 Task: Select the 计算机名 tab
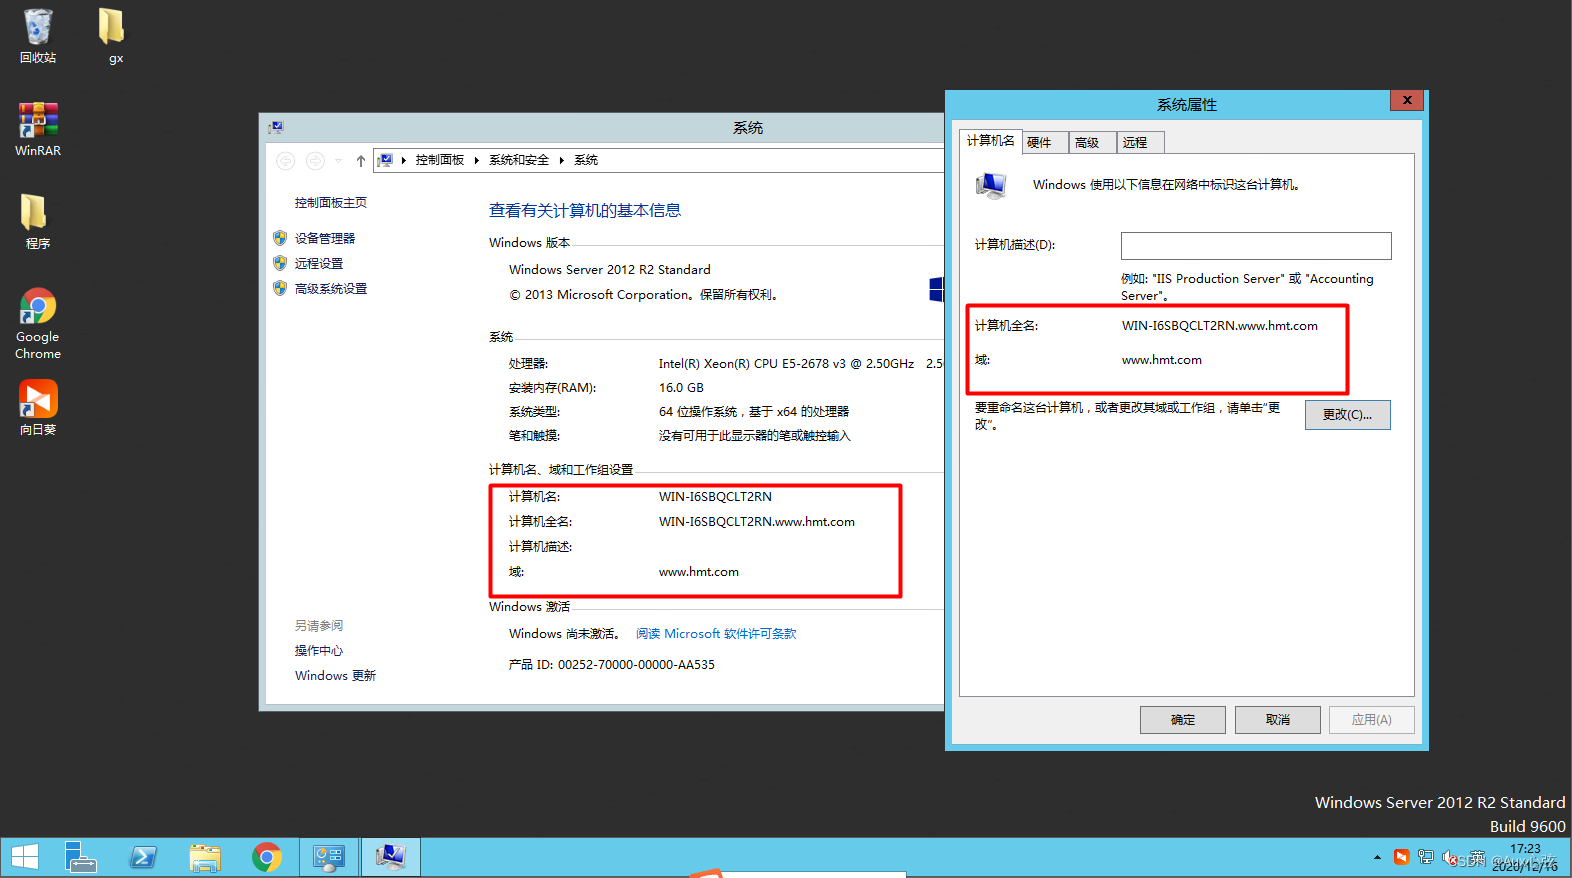(x=990, y=141)
